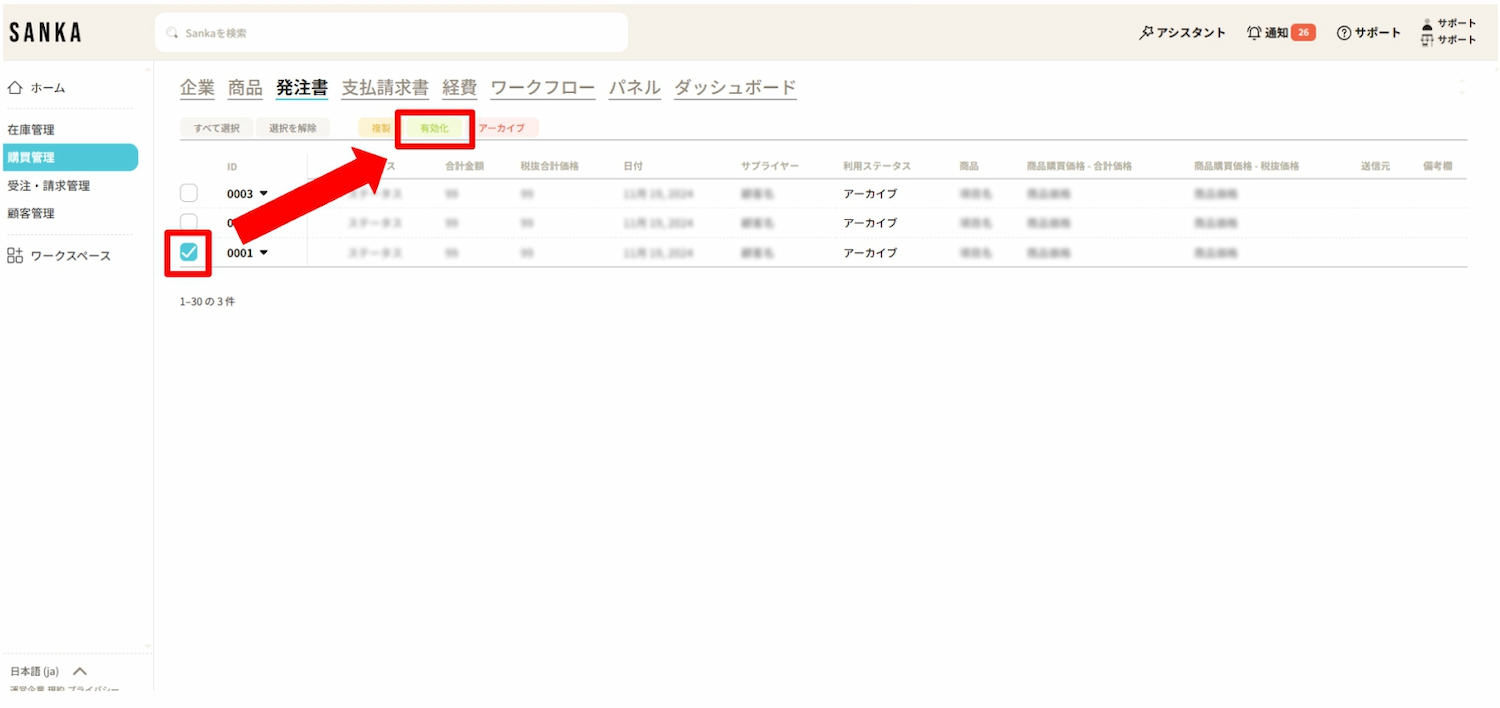Click the 選択を解除 button
This screenshot has height=708, width=1500.
293,128
